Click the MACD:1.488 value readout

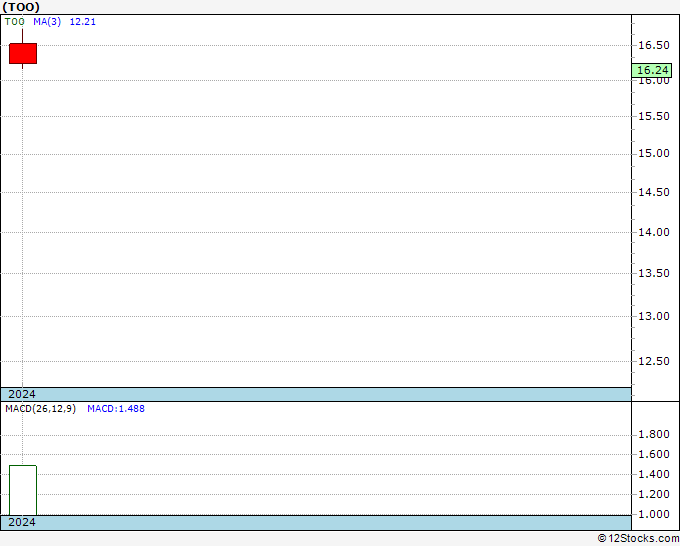pyautogui.click(x=116, y=409)
